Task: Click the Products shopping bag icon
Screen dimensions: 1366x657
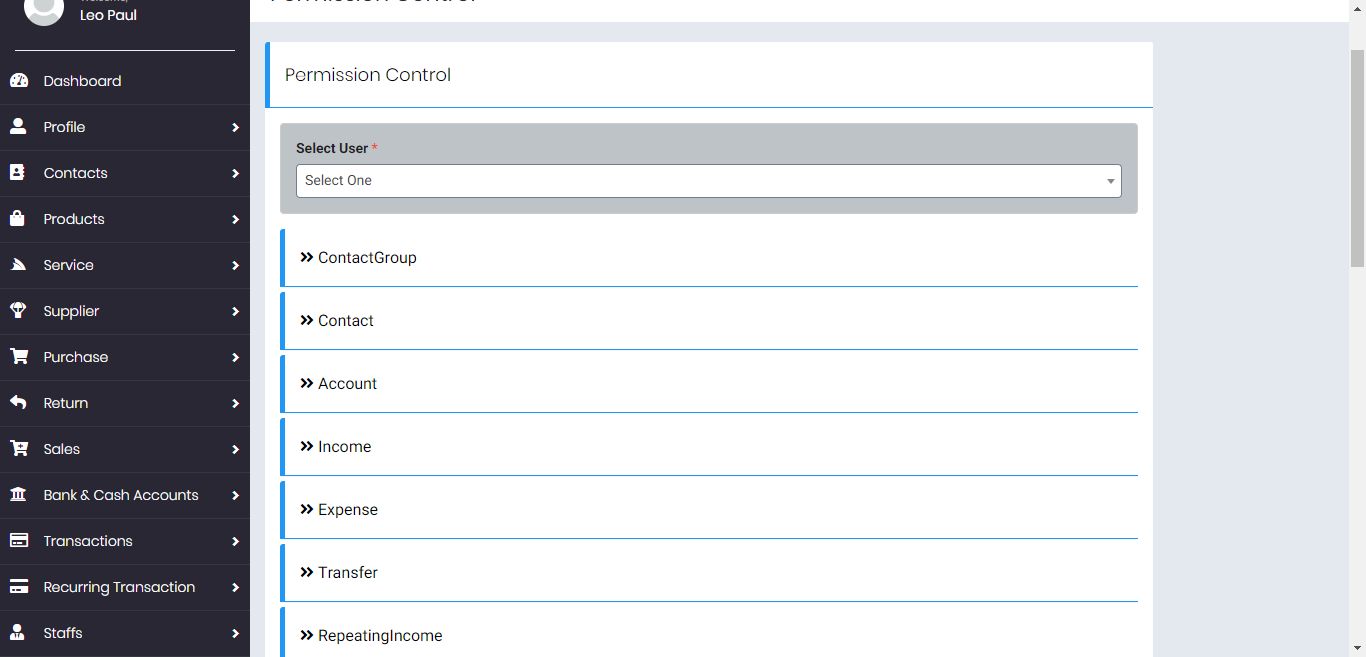Action: pos(17,219)
